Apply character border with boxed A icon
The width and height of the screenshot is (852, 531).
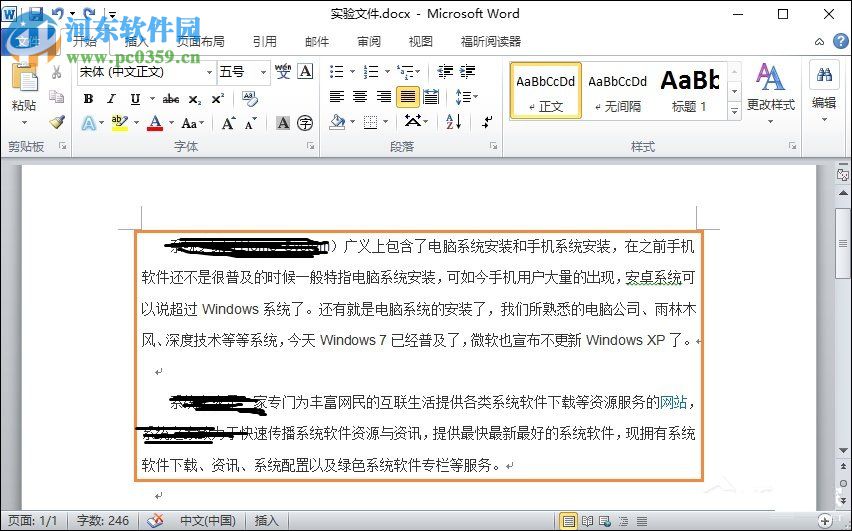click(x=306, y=72)
